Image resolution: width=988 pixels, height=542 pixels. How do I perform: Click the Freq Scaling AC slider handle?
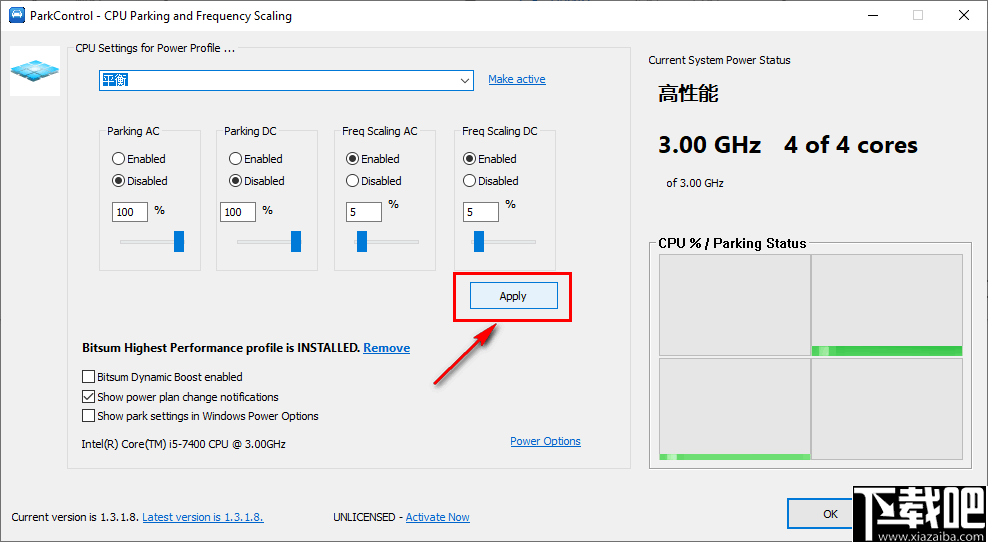pos(362,241)
